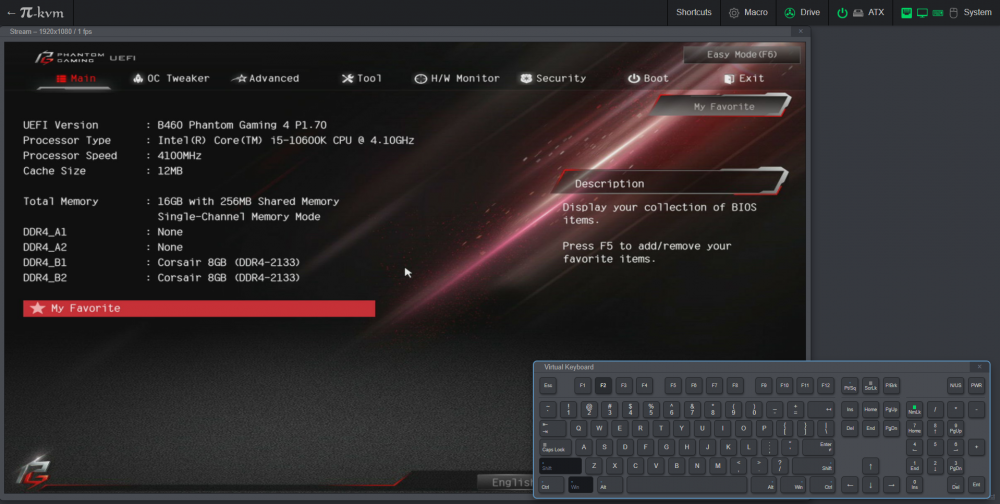Close the Stream window

pyautogui.click(x=801, y=31)
